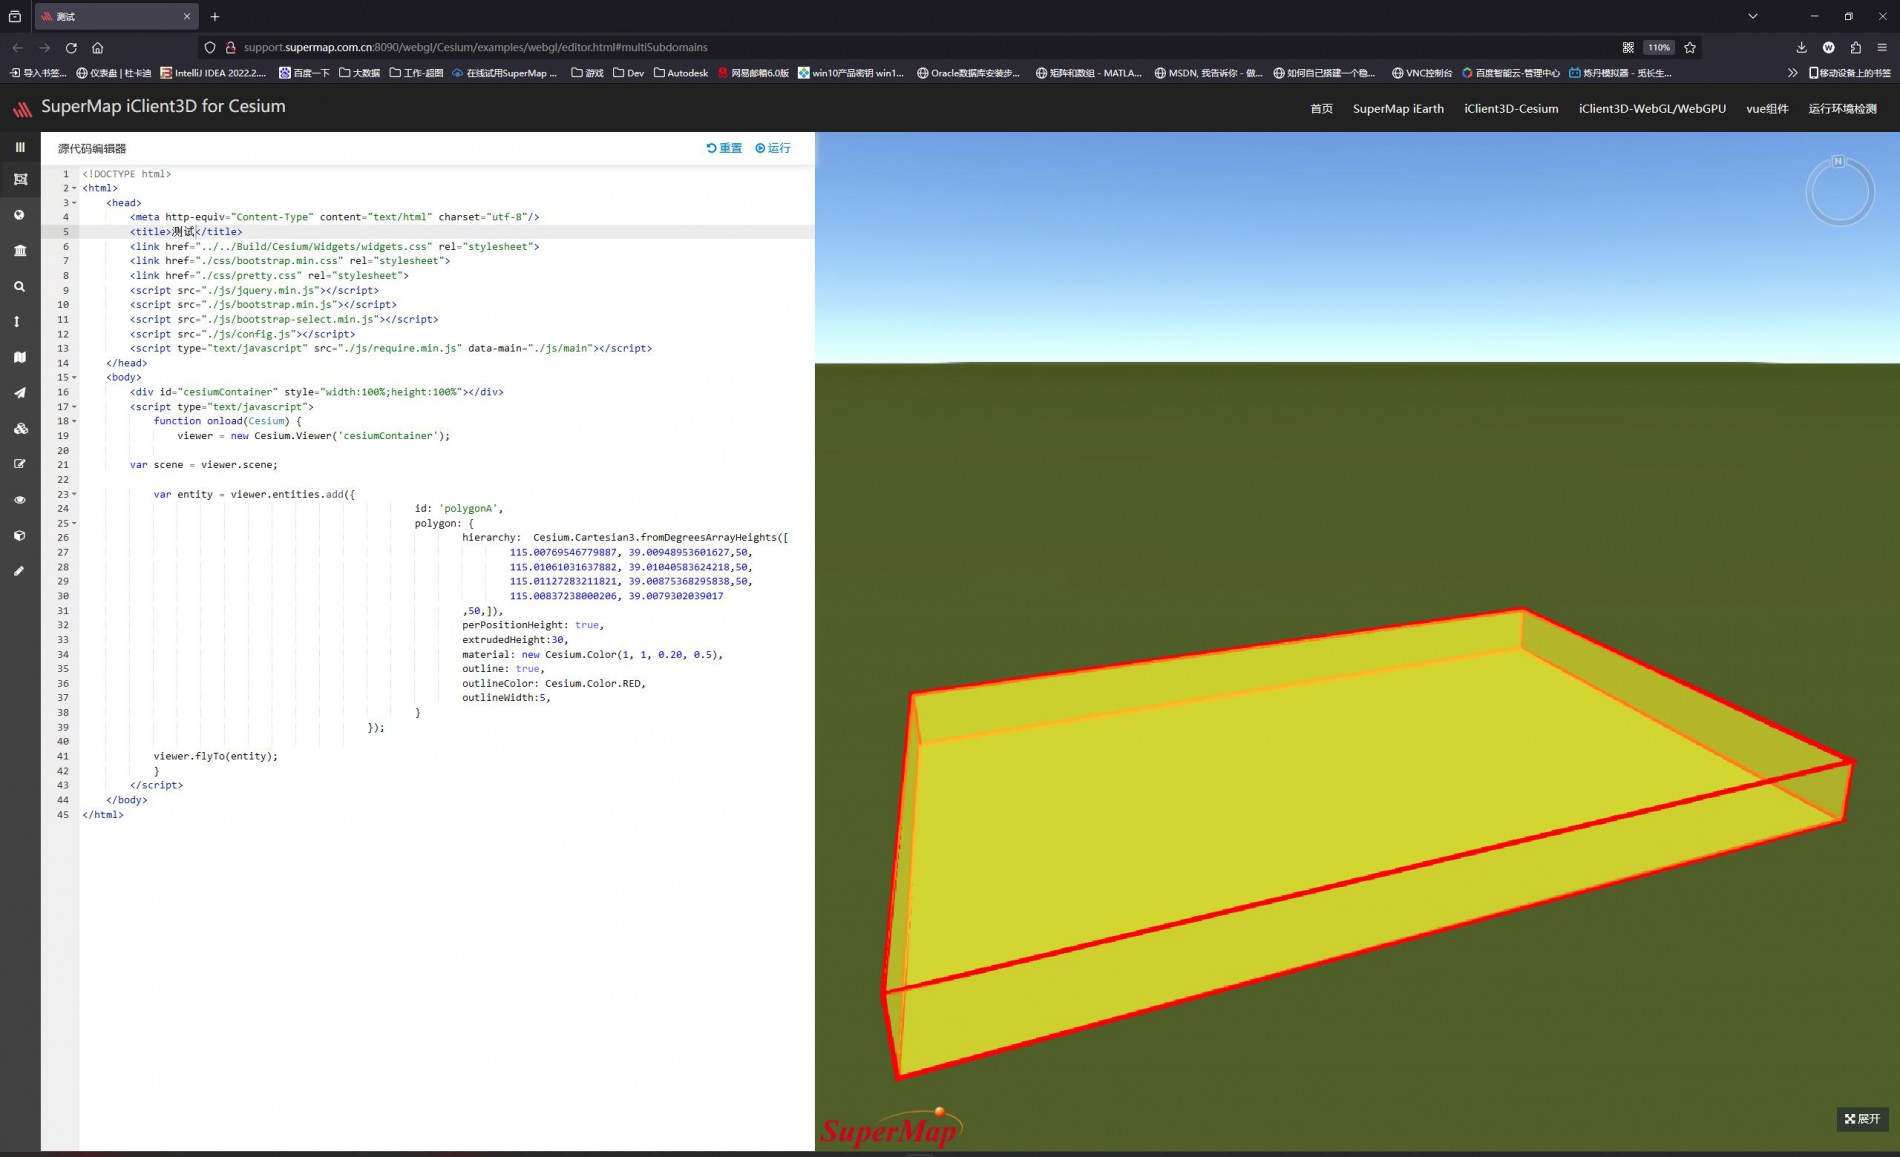Open the stacked cubes category icon

point(20,428)
